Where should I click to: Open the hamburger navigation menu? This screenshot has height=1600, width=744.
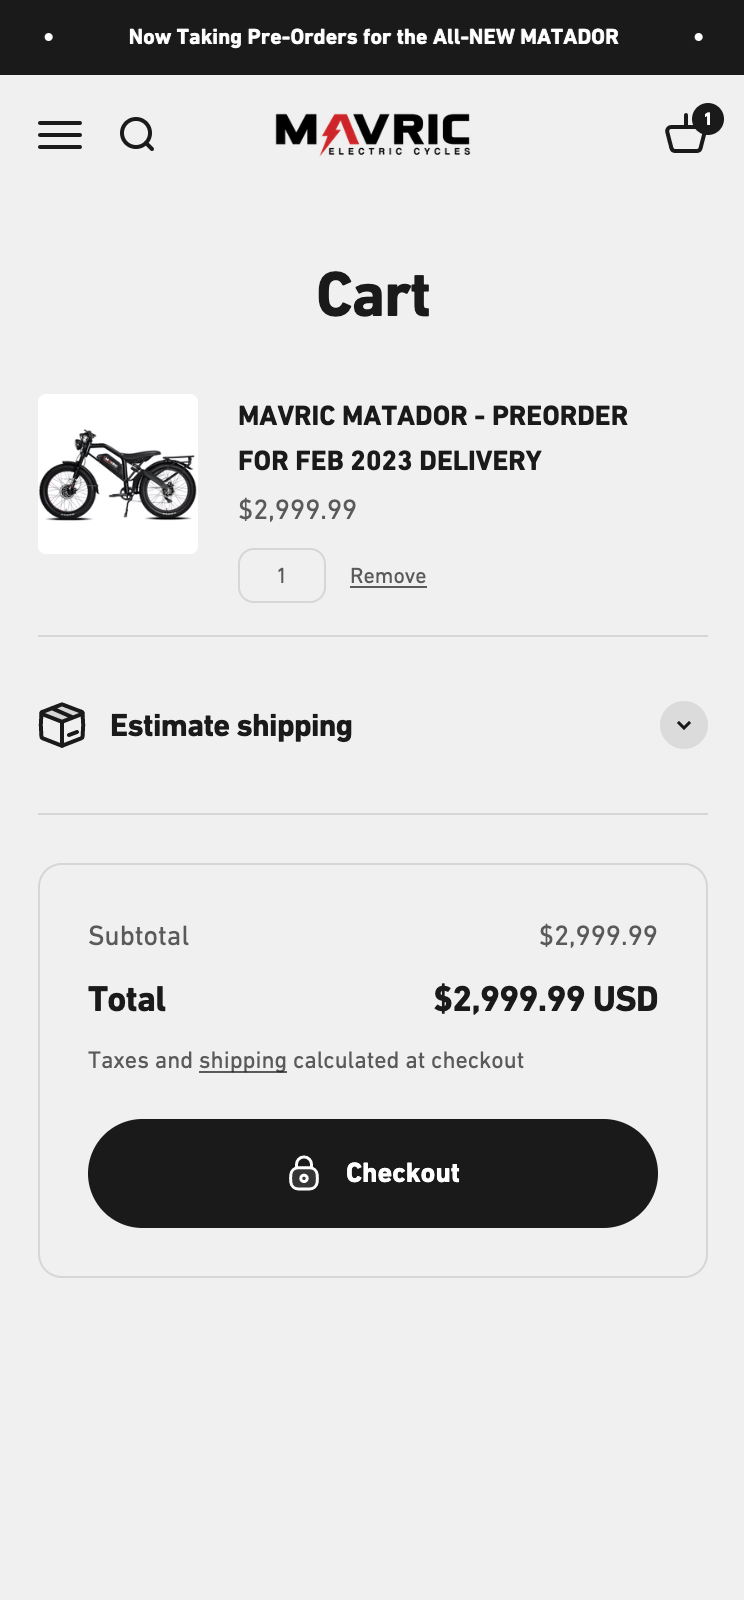click(x=60, y=134)
